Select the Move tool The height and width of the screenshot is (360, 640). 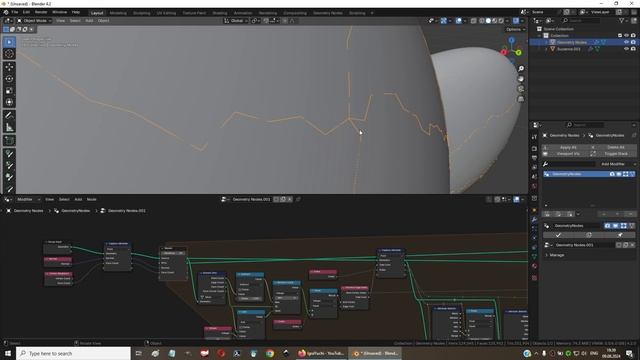pos(9,67)
